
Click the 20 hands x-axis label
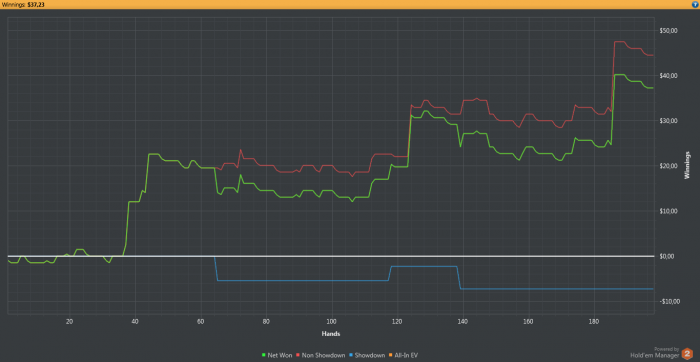click(x=69, y=321)
